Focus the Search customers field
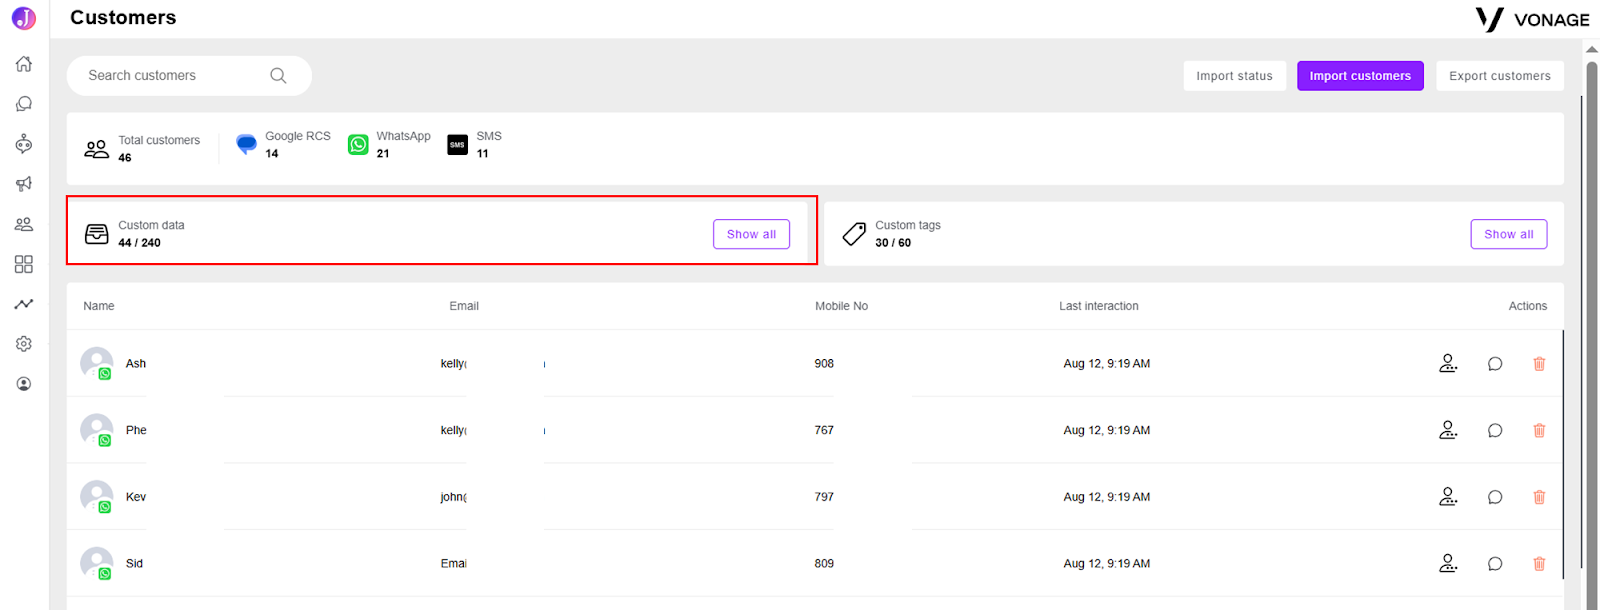The image size is (1600, 610). pyautogui.click(x=189, y=76)
